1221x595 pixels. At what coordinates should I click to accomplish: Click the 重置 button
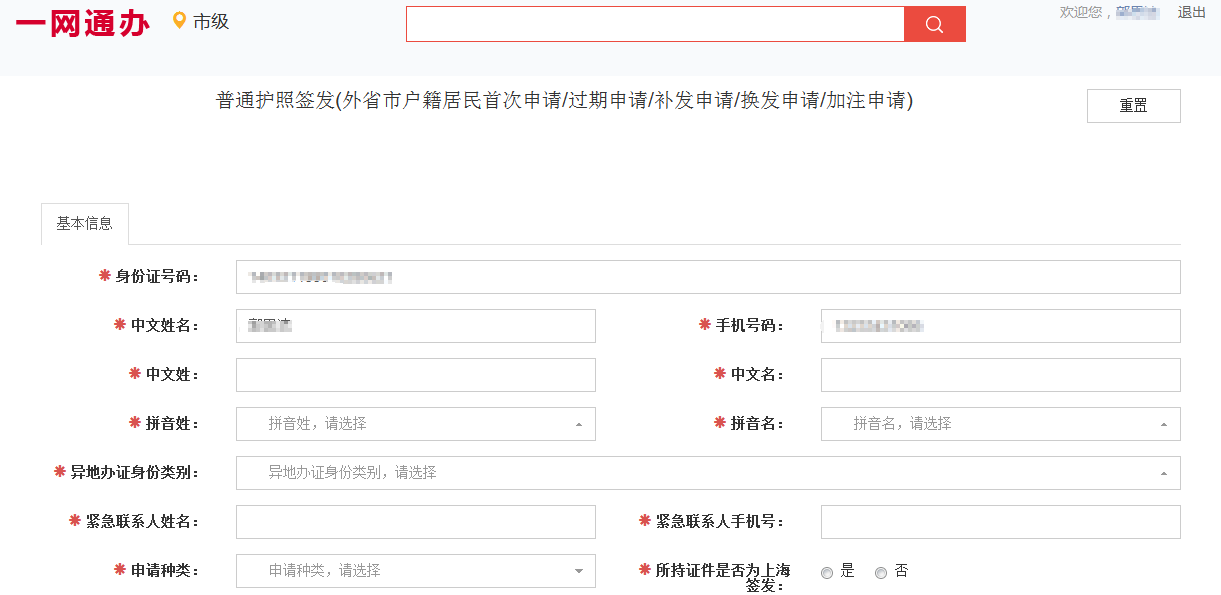1133,106
